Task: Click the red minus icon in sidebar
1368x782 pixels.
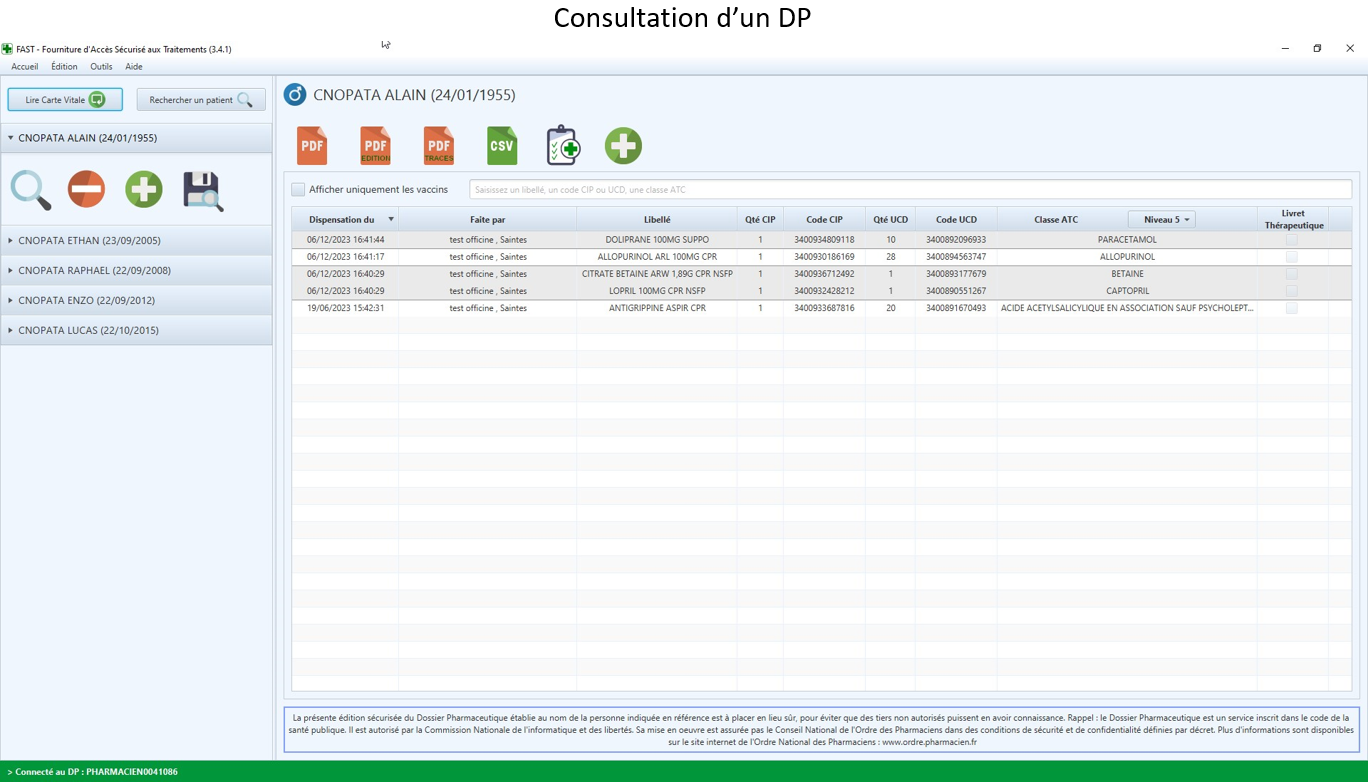Action: 86,189
